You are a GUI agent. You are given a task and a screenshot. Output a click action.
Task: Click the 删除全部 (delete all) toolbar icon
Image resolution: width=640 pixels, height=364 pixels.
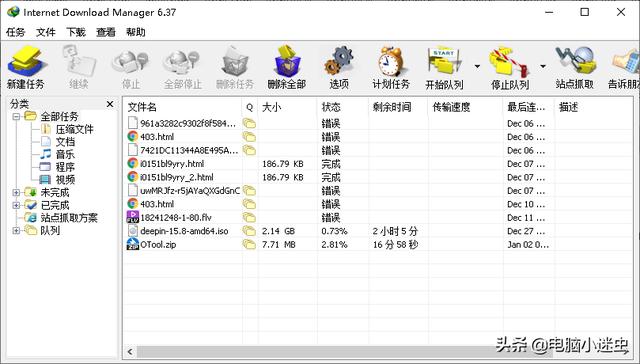(x=287, y=68)
